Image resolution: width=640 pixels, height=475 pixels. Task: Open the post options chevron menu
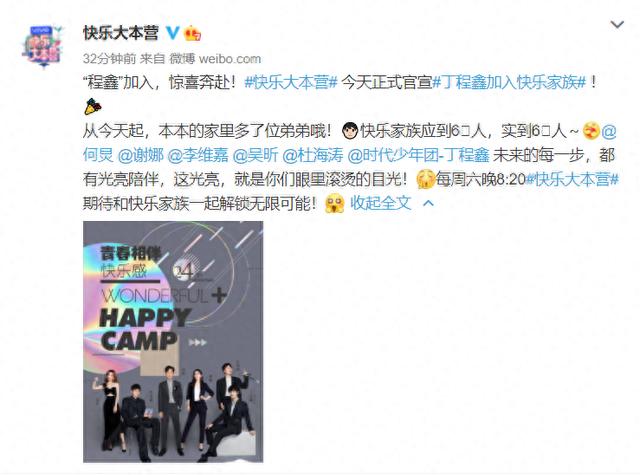point(617,25)
